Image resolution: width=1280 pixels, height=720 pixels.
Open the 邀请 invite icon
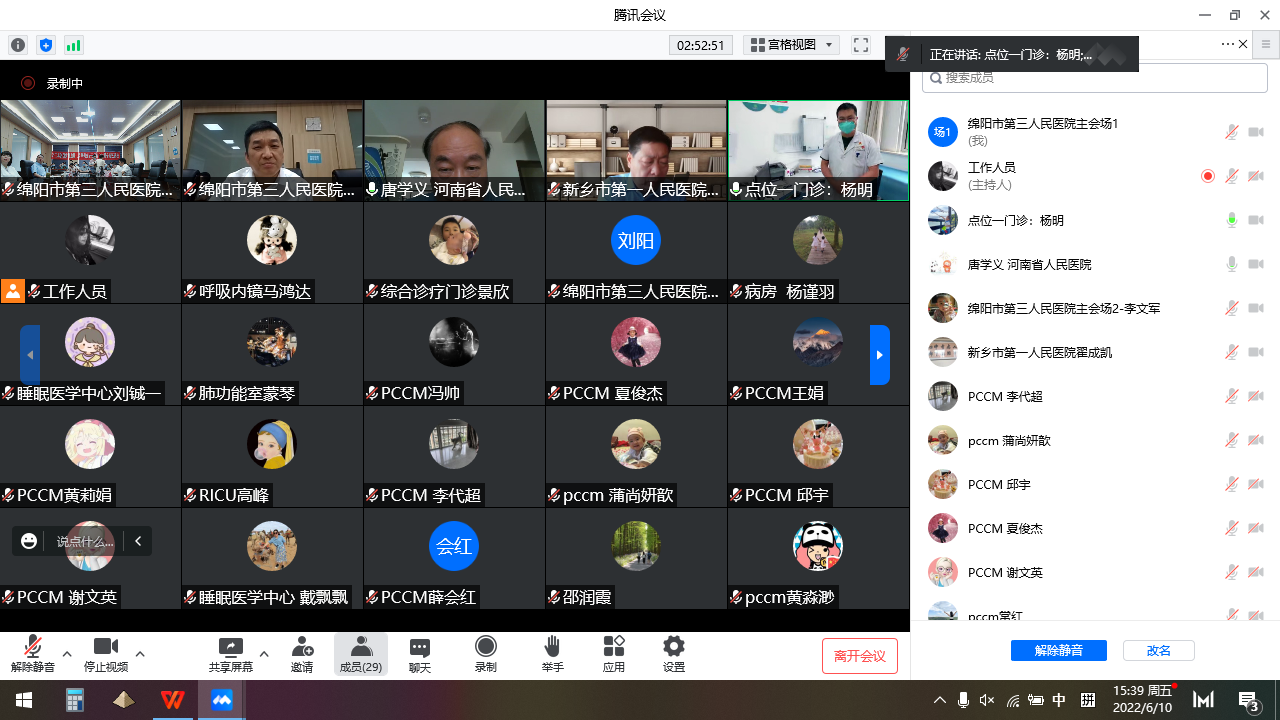302,648
